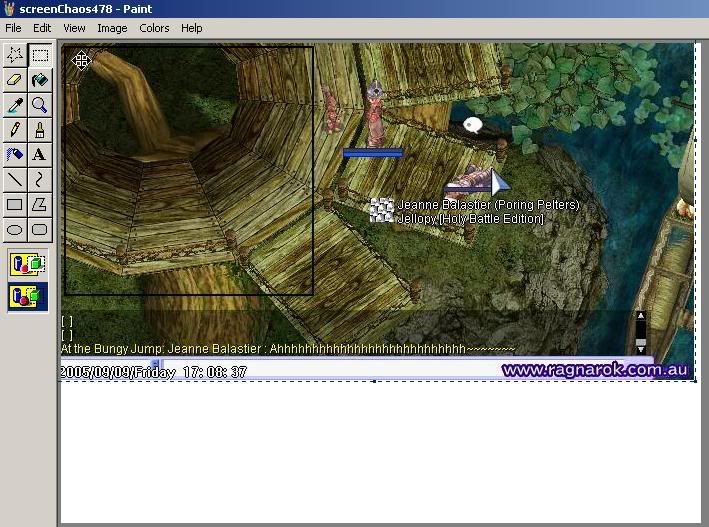Viewport: 709px width, 527px height.
Task: Open the Help menu
Action: coord(192,28)
